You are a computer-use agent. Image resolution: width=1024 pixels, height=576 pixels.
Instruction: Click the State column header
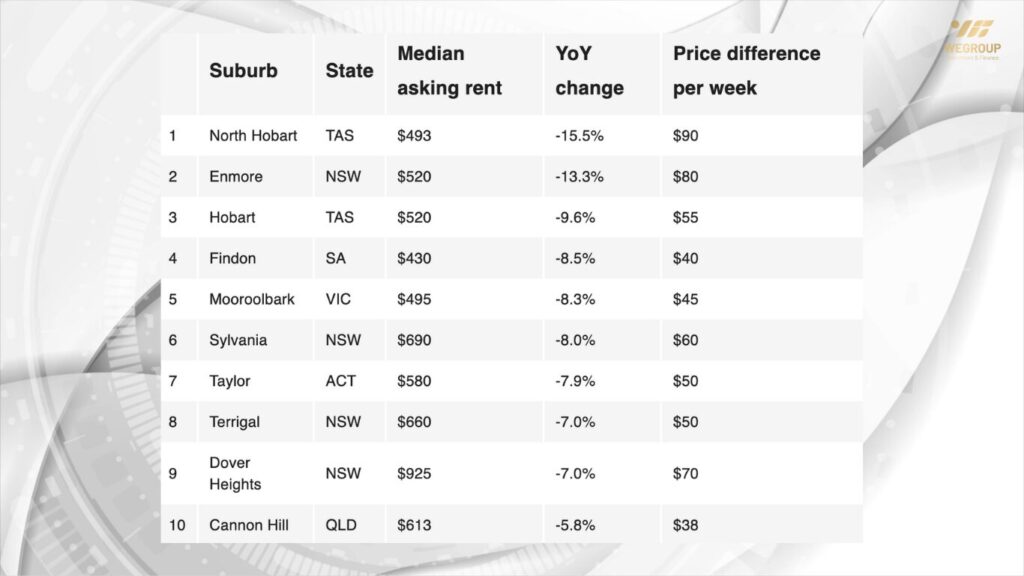349,71
